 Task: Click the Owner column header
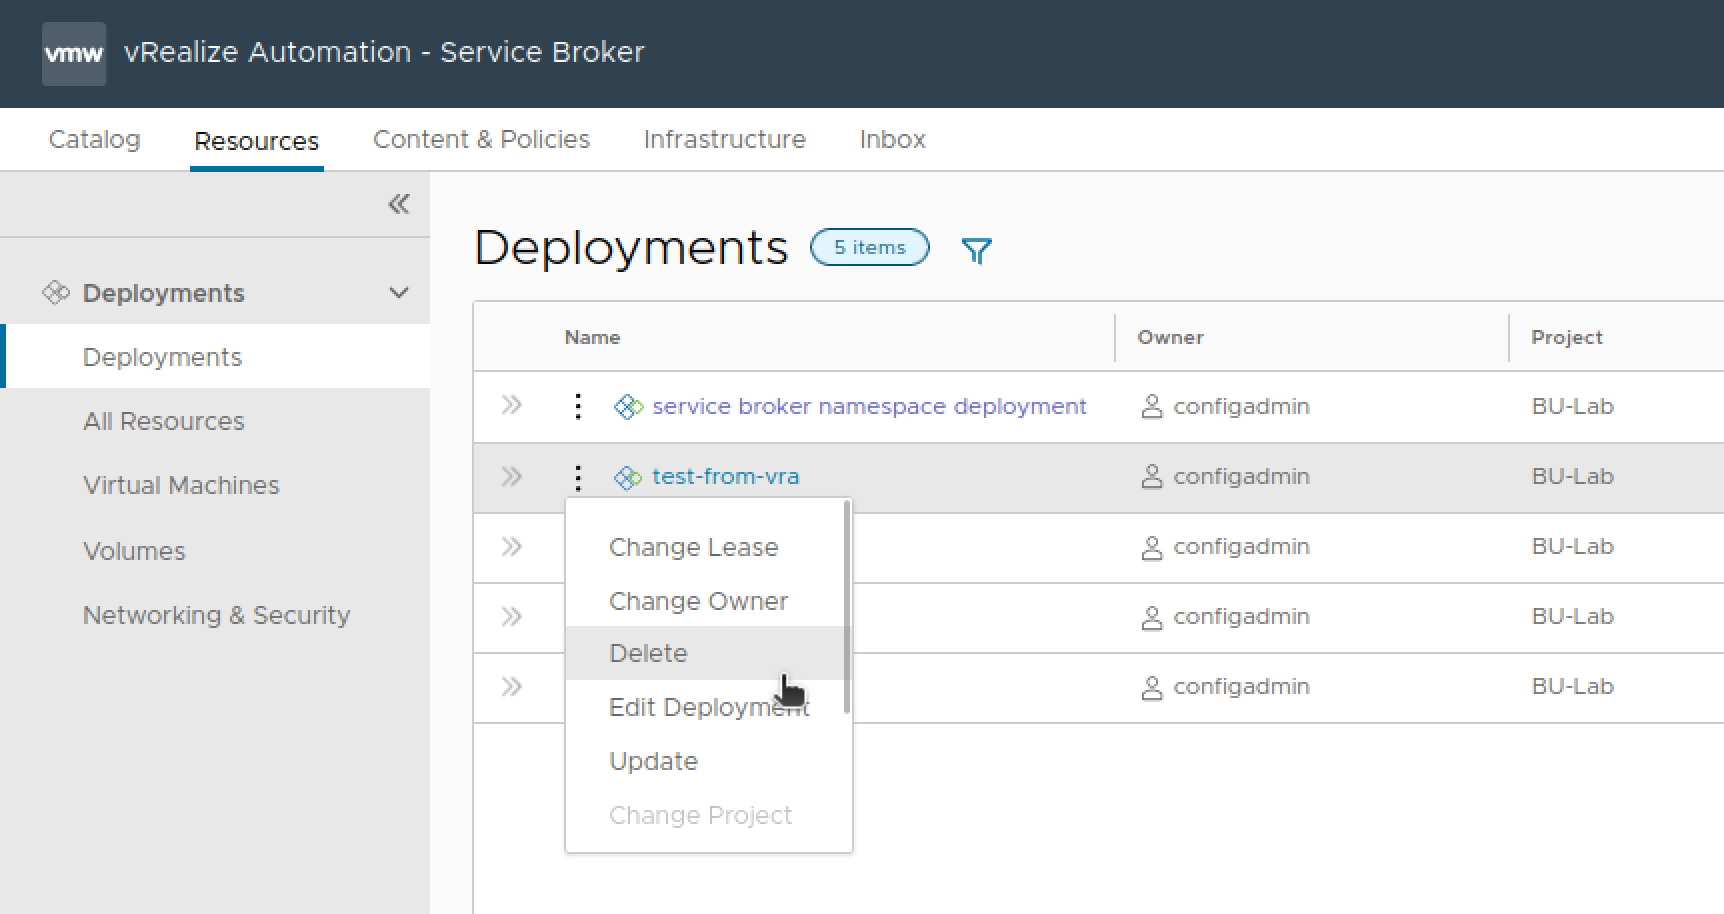1170,337
